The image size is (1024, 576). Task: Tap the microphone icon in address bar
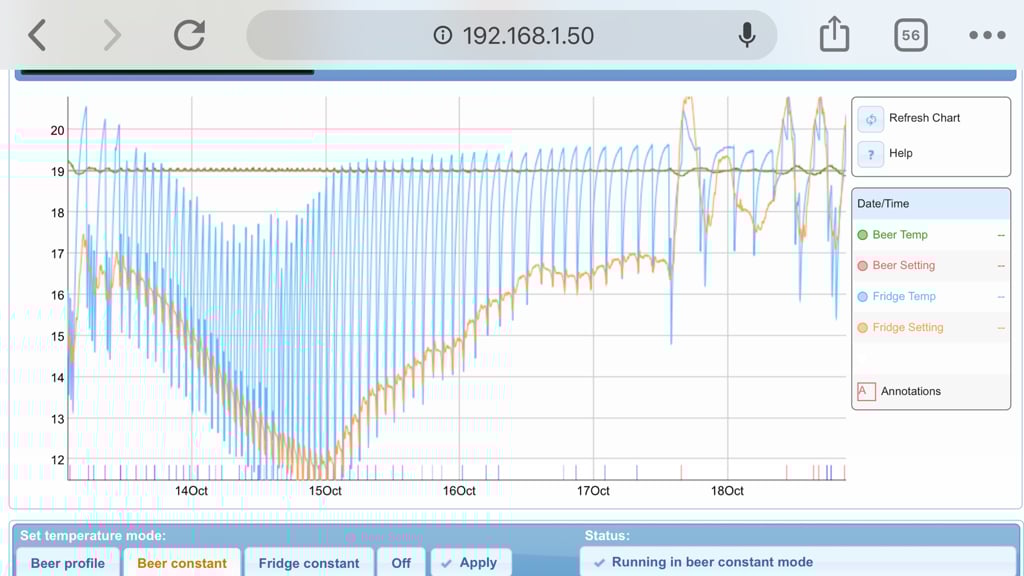click(746, 35)
